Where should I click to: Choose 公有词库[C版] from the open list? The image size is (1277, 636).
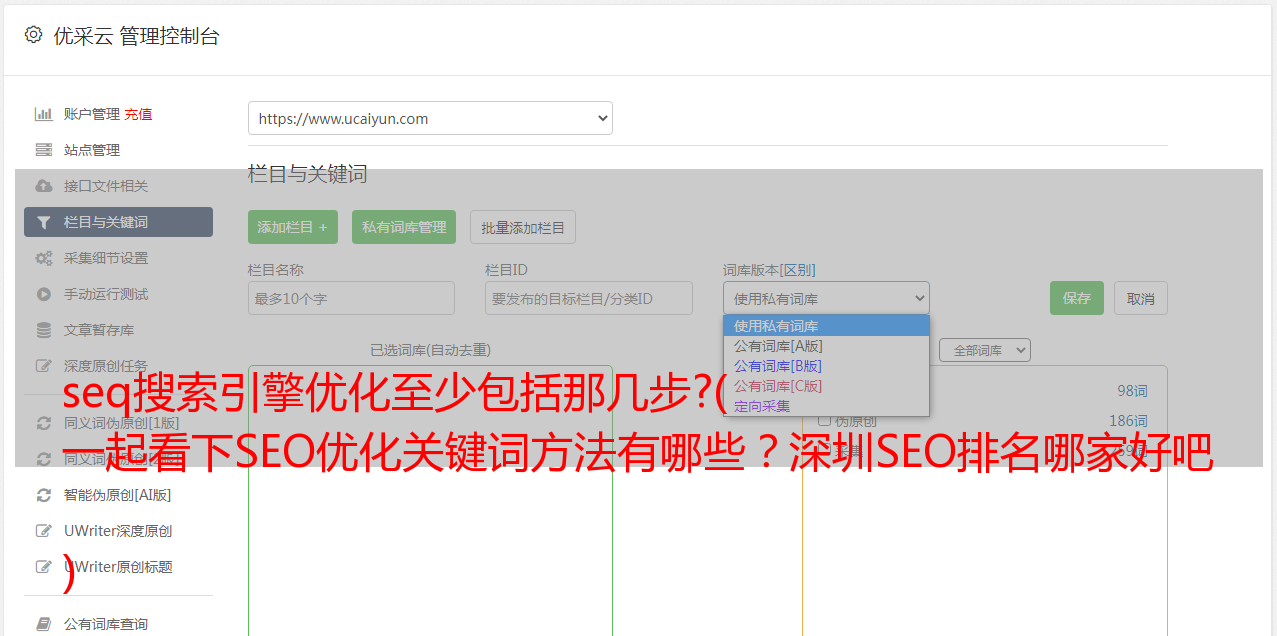(x=826, y=386)
